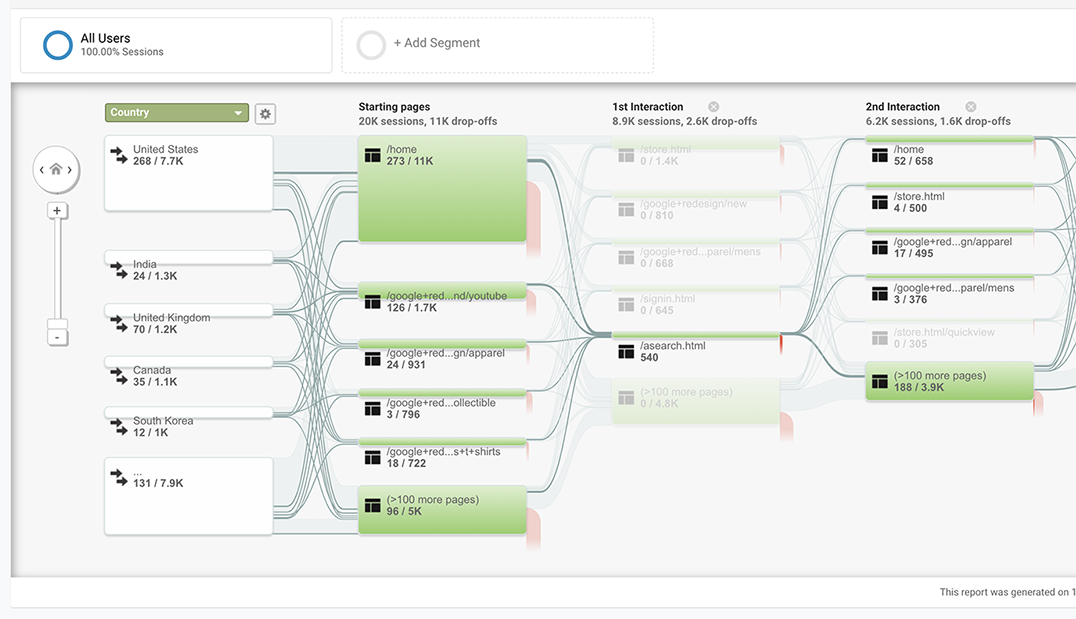Expand 2nd interaction (>100 more pages) 188 / 3.9K
This screenshot has height=619, width=1076.
coord(950,381)
